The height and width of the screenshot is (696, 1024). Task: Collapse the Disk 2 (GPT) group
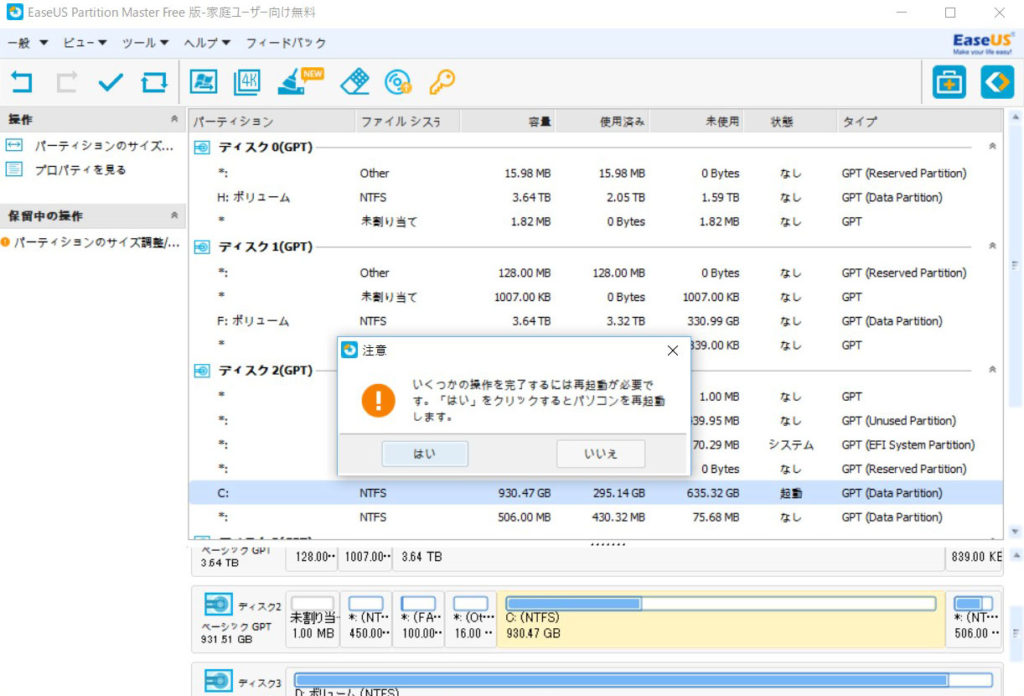pyautogui.click(x=992, y=370)
